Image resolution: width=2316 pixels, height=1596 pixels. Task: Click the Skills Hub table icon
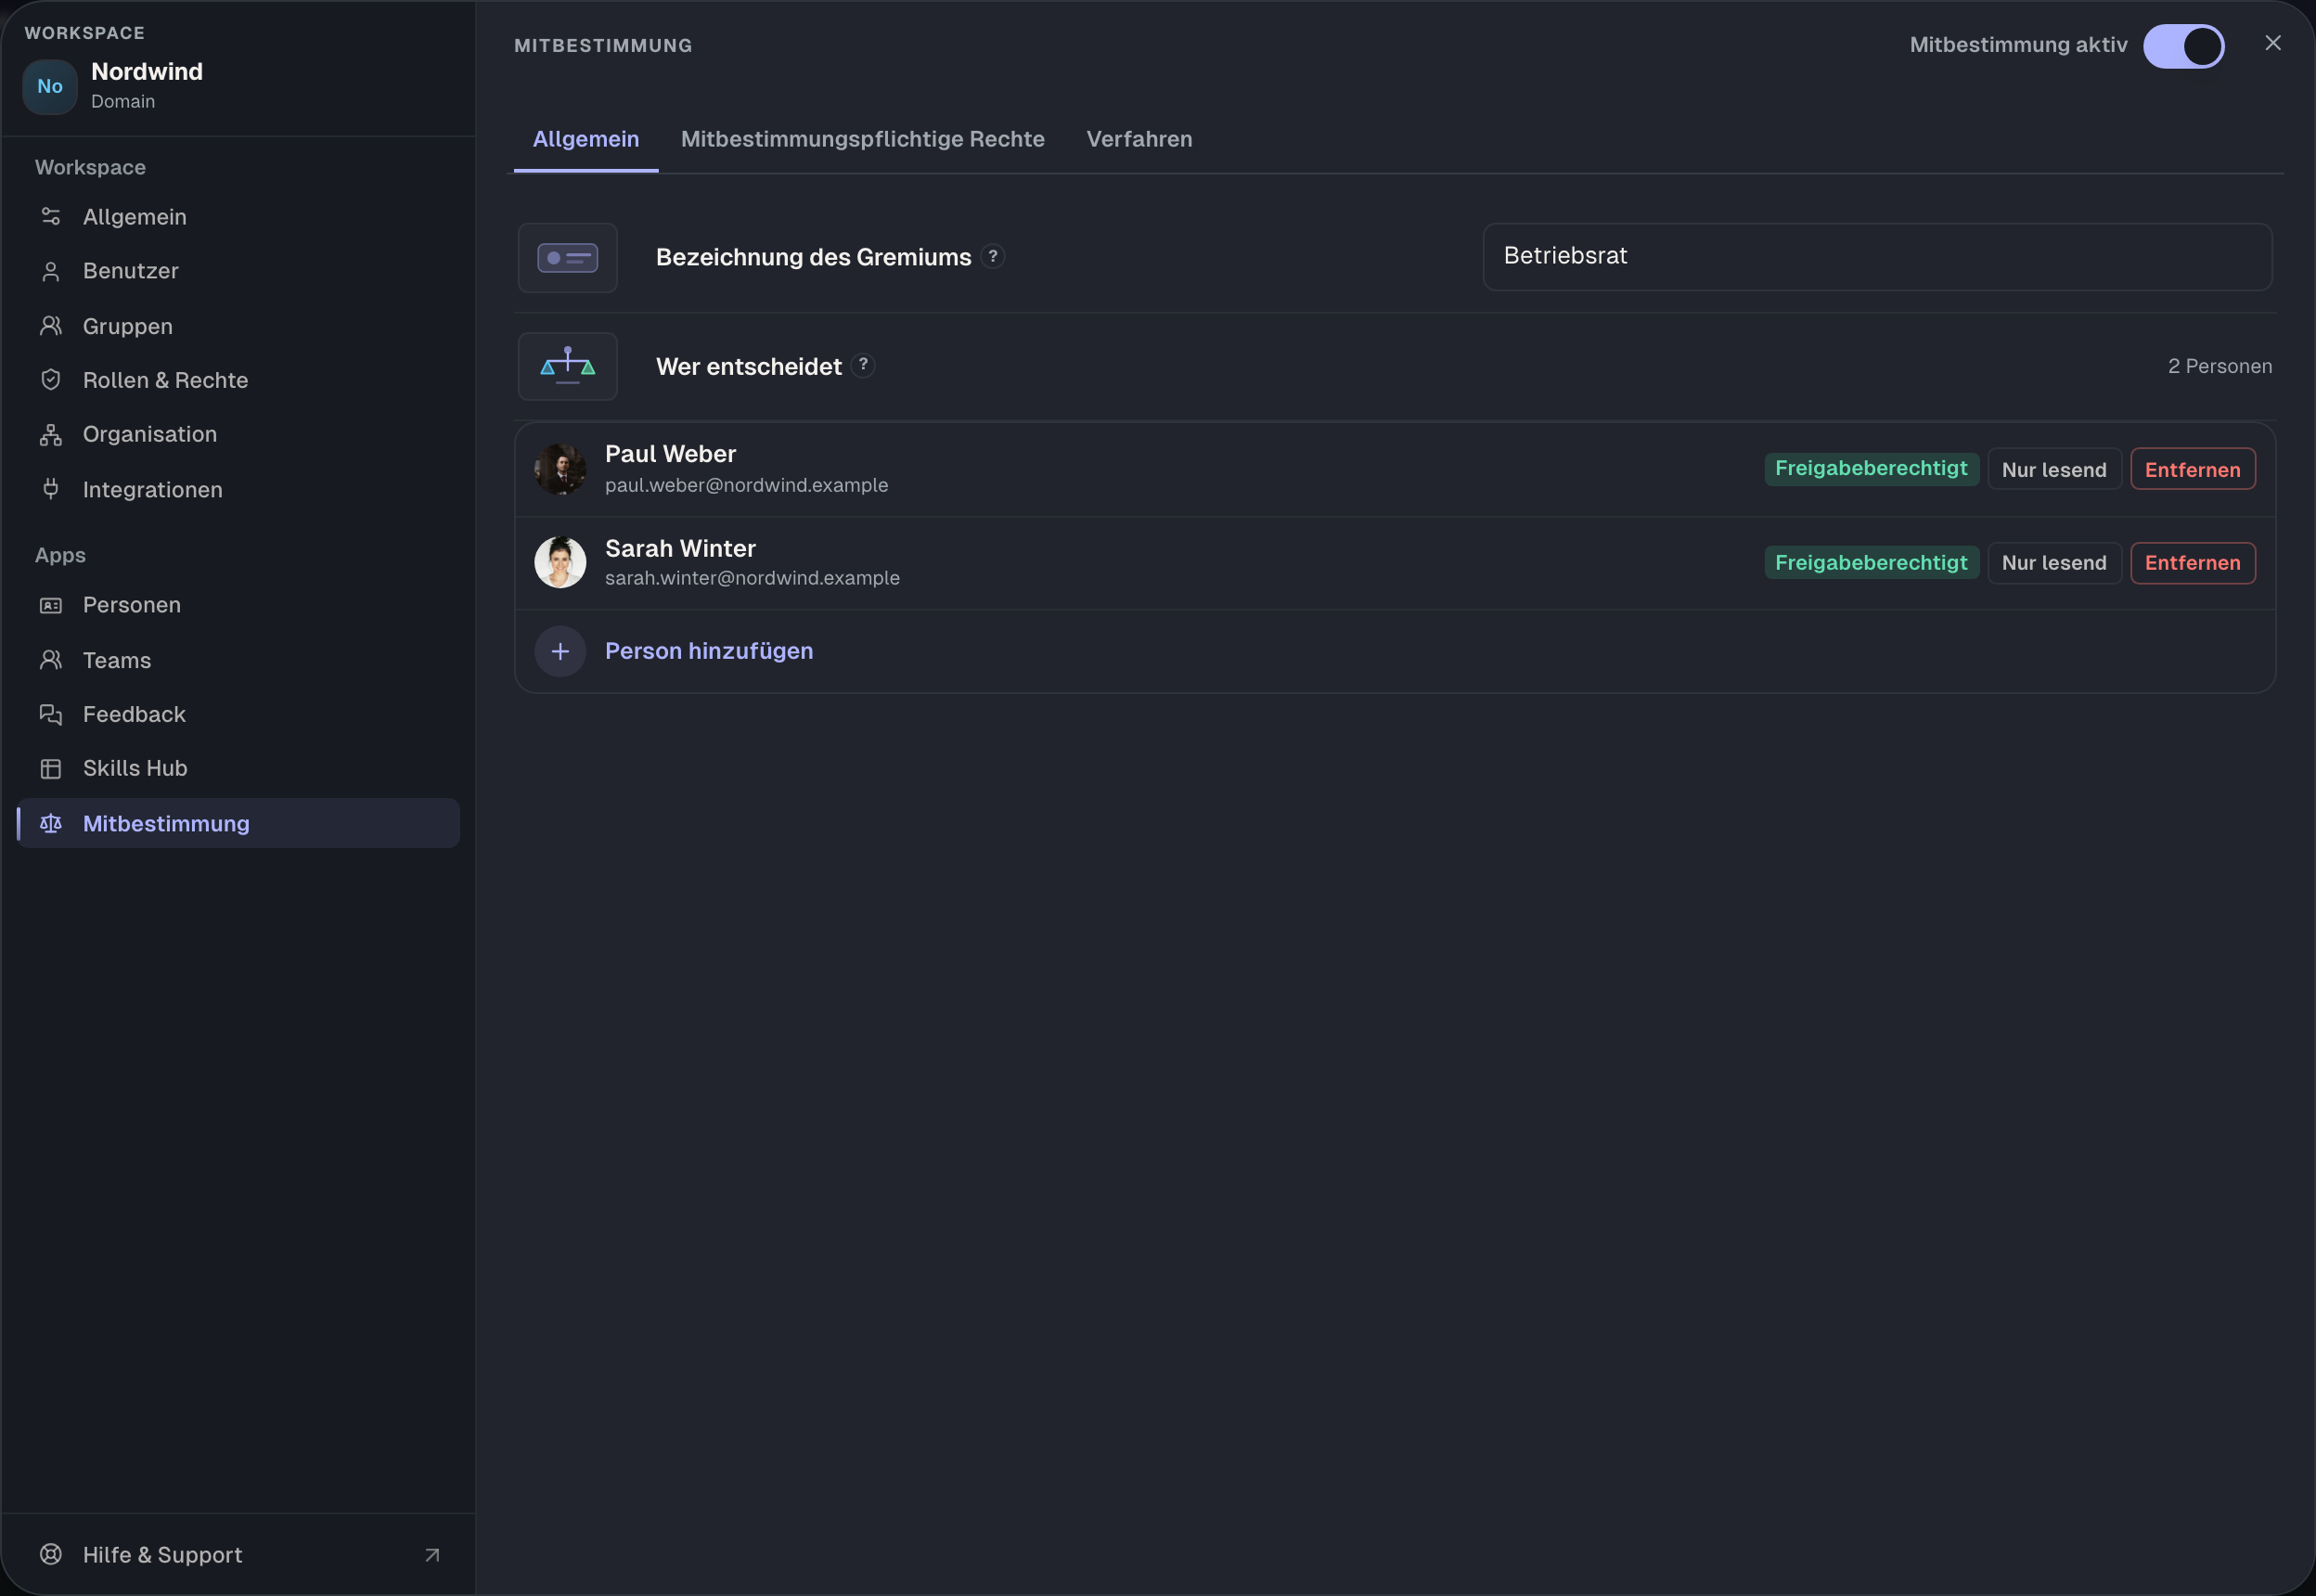[x=51, y=768]
